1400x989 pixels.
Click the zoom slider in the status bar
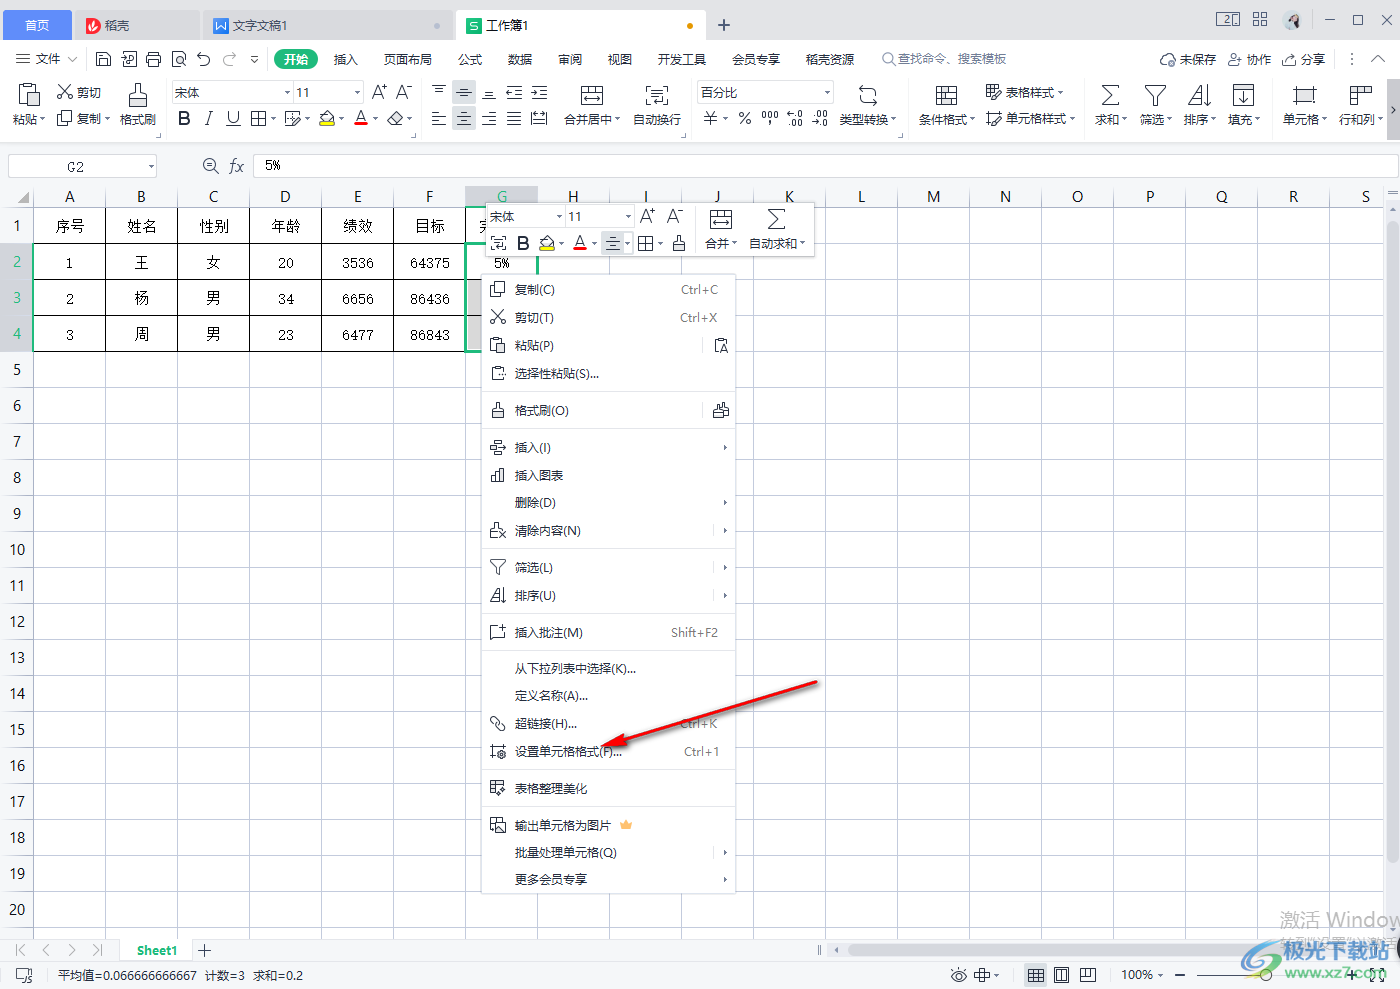pos(1266,975)
